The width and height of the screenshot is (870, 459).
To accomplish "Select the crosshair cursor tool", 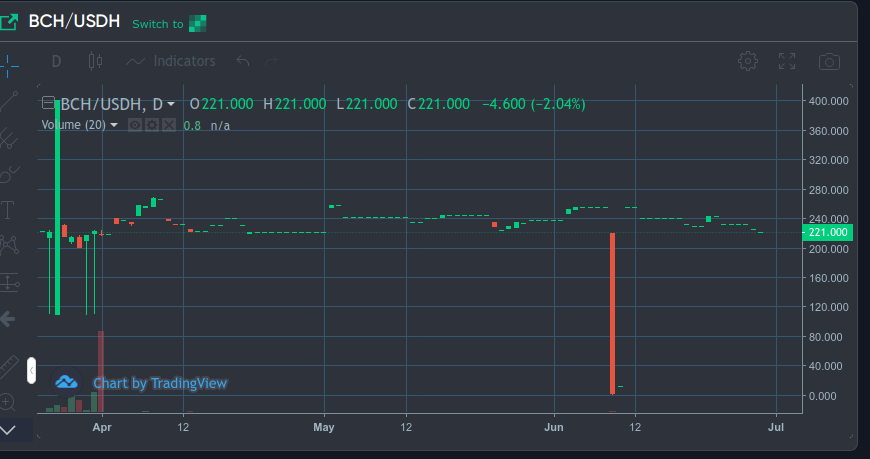I will point(8,67).
